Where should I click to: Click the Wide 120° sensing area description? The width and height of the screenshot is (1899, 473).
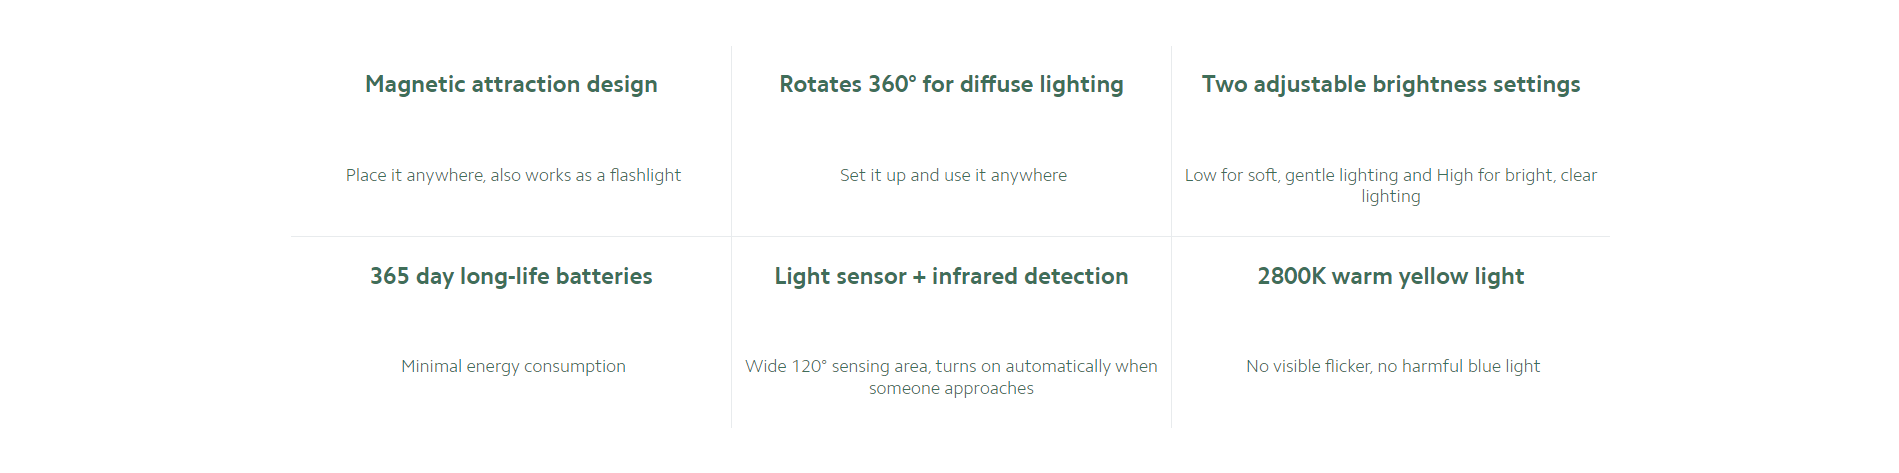951,377
